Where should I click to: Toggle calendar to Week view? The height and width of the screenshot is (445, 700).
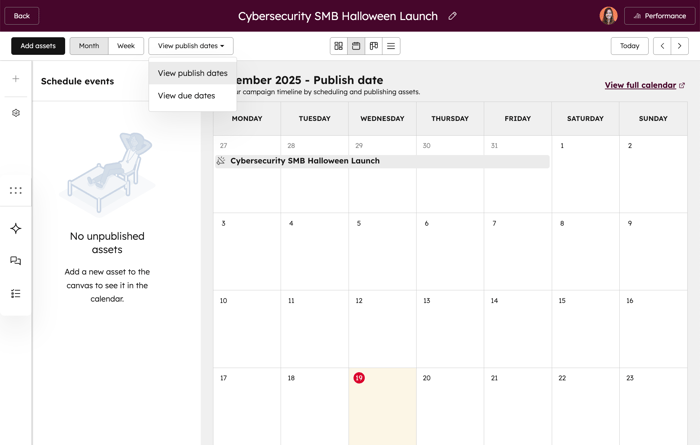[x=126, y=46]
